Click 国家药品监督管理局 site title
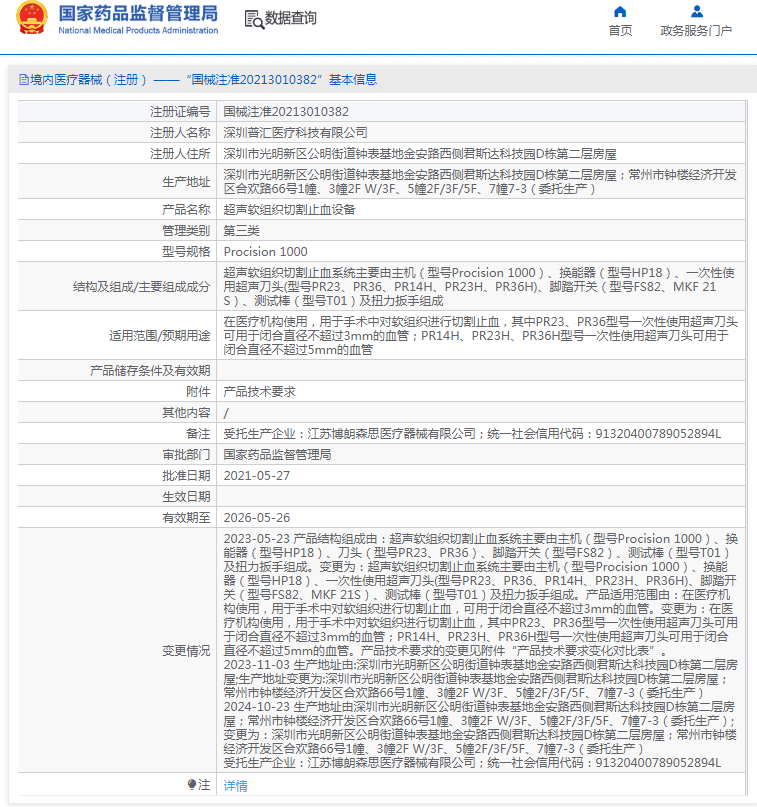 tap(138, 13)
